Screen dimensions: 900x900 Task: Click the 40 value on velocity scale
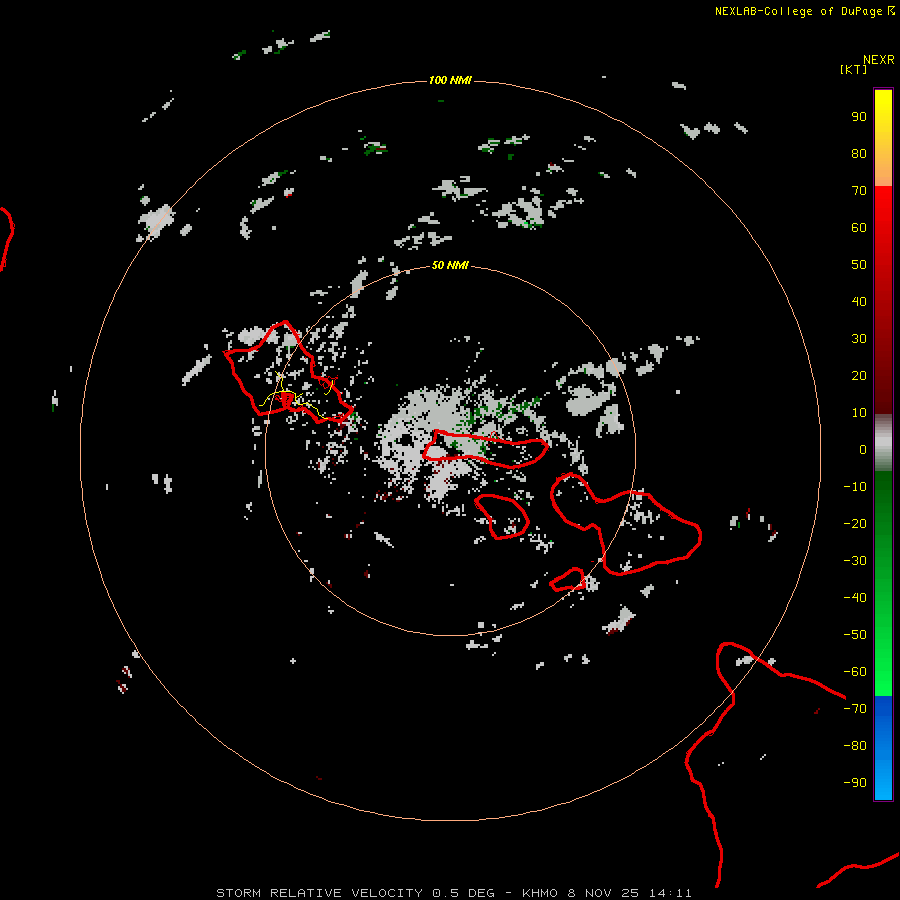[859, 301]
